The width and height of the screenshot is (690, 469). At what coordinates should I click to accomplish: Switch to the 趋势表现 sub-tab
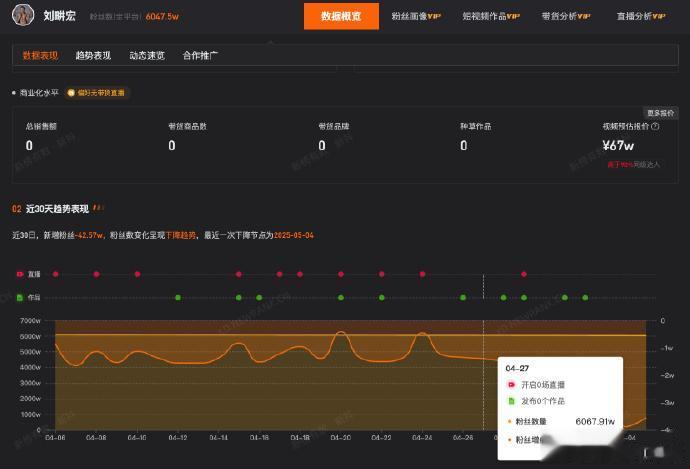coord(93,55)
